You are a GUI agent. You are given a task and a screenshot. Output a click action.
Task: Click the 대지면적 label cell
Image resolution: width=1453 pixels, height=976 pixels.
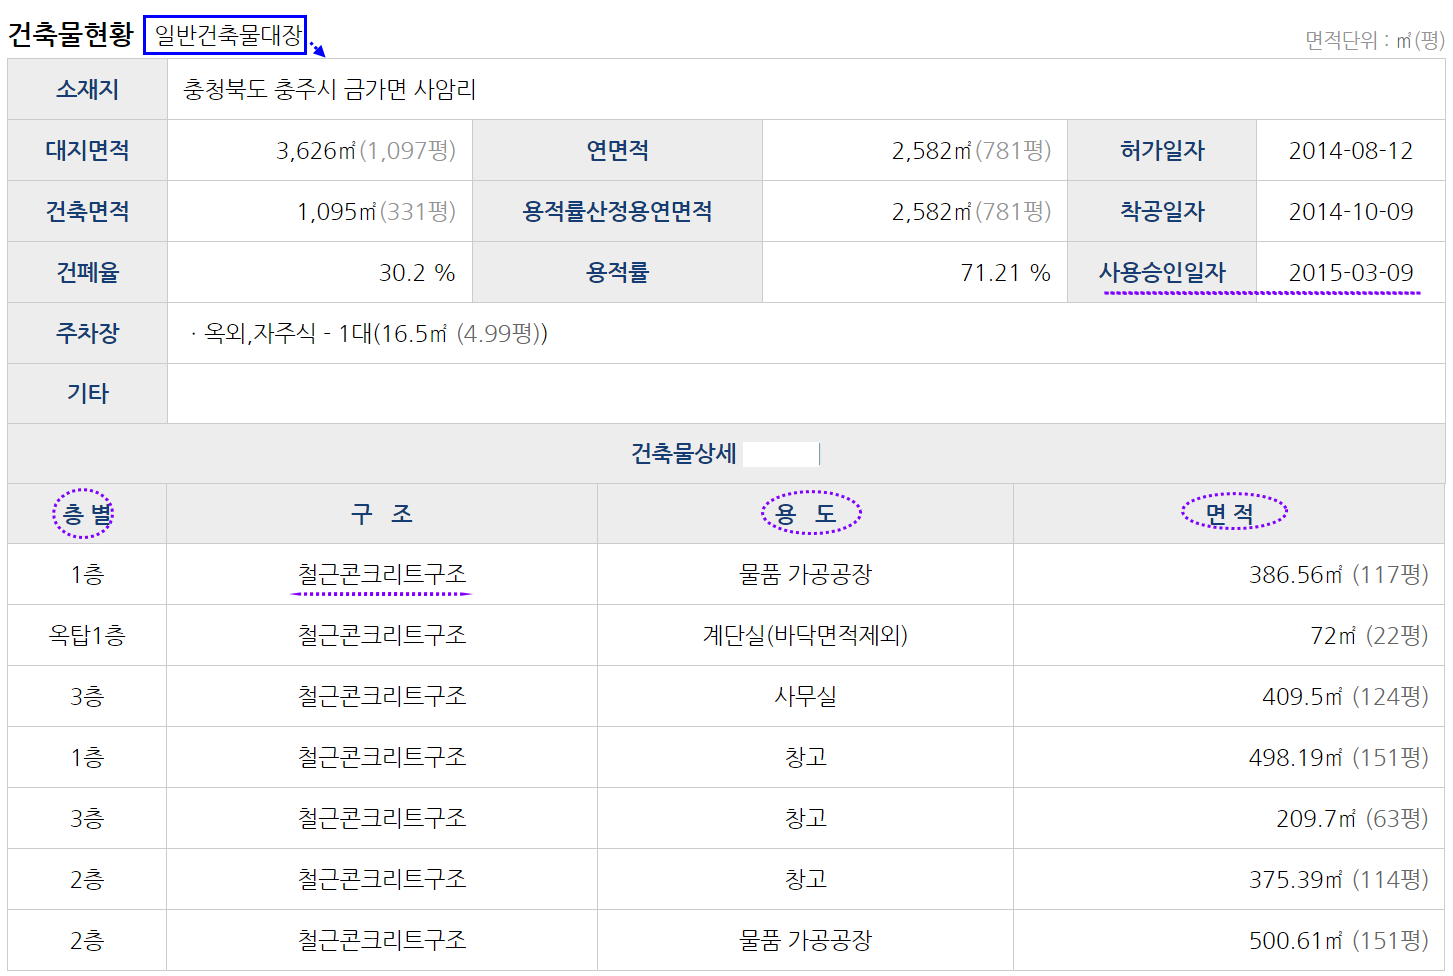87,150
